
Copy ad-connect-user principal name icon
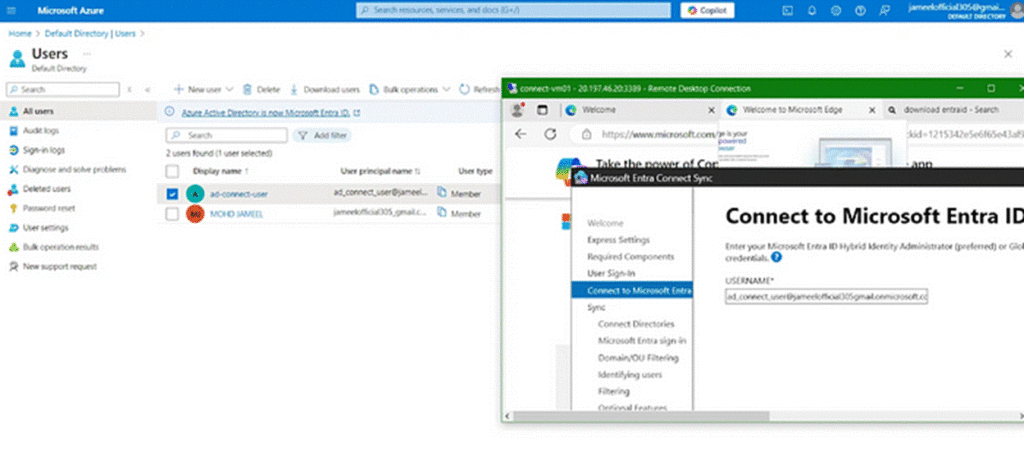point(441,193)
